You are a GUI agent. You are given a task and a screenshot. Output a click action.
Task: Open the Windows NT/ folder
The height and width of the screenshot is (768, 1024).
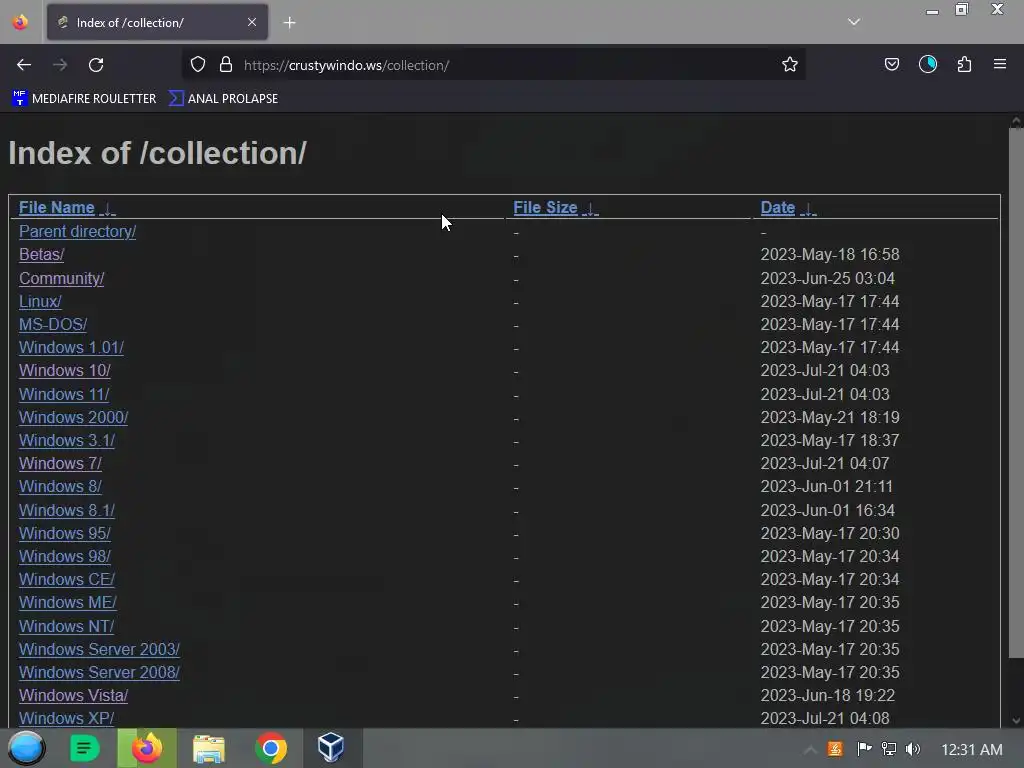pyautogui.click(x=67, y=626)
